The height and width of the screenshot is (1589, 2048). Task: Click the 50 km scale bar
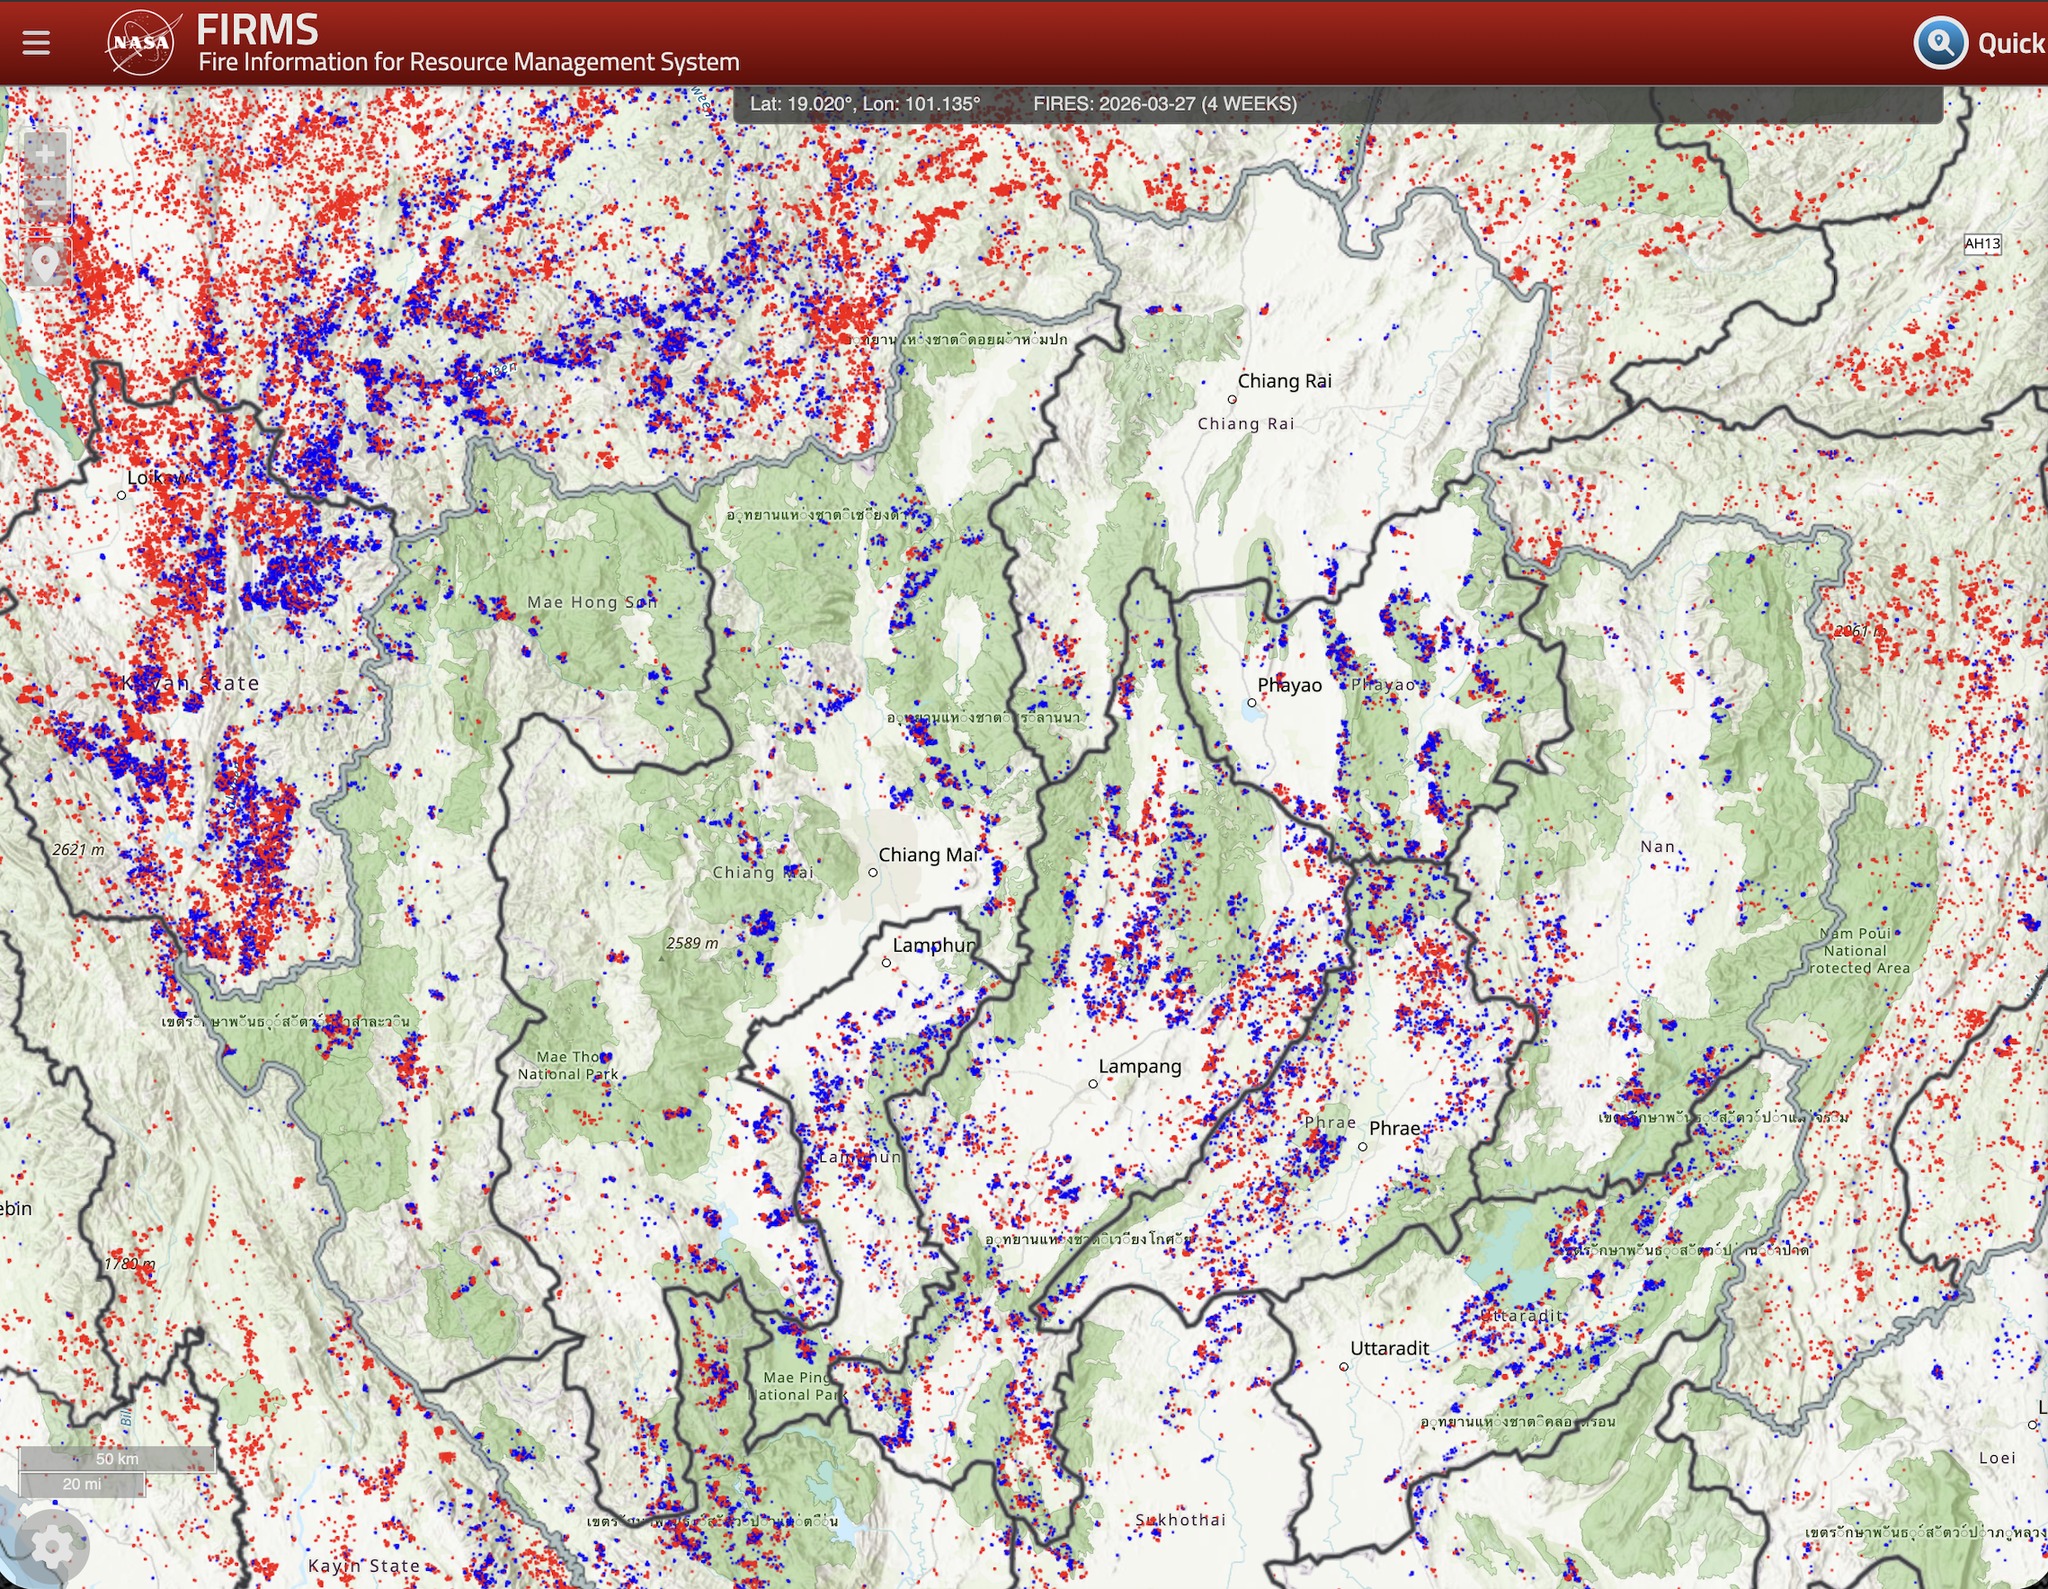tap(117, 1459)
